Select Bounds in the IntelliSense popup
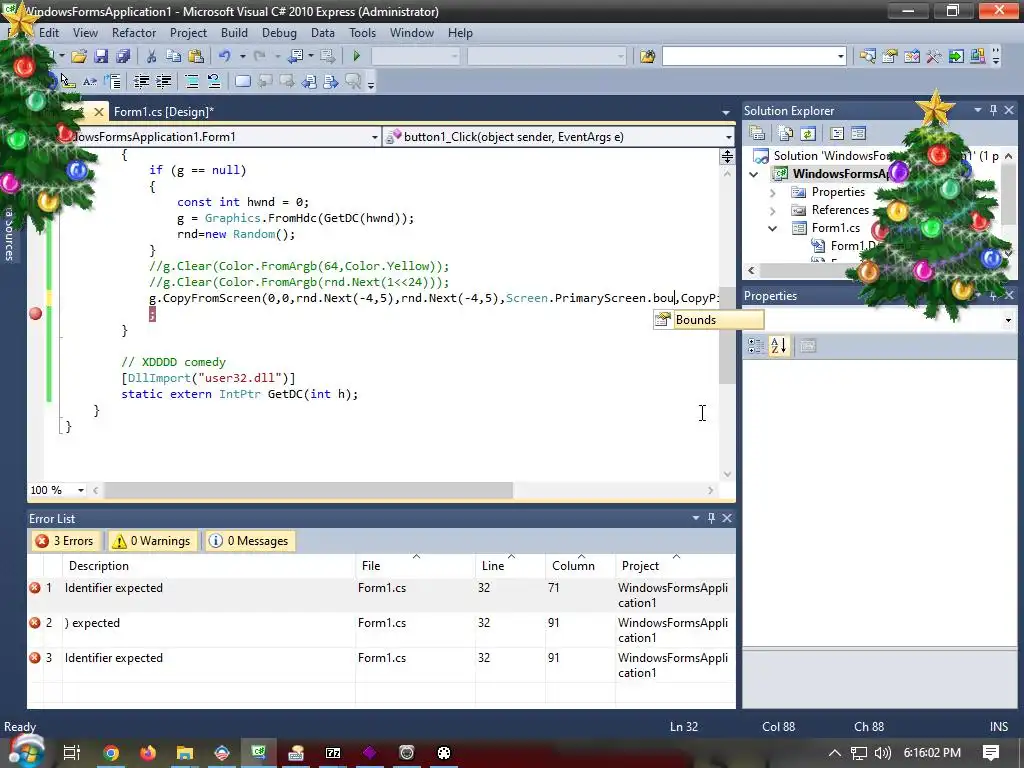1024x768 pixels. point(709,319)
